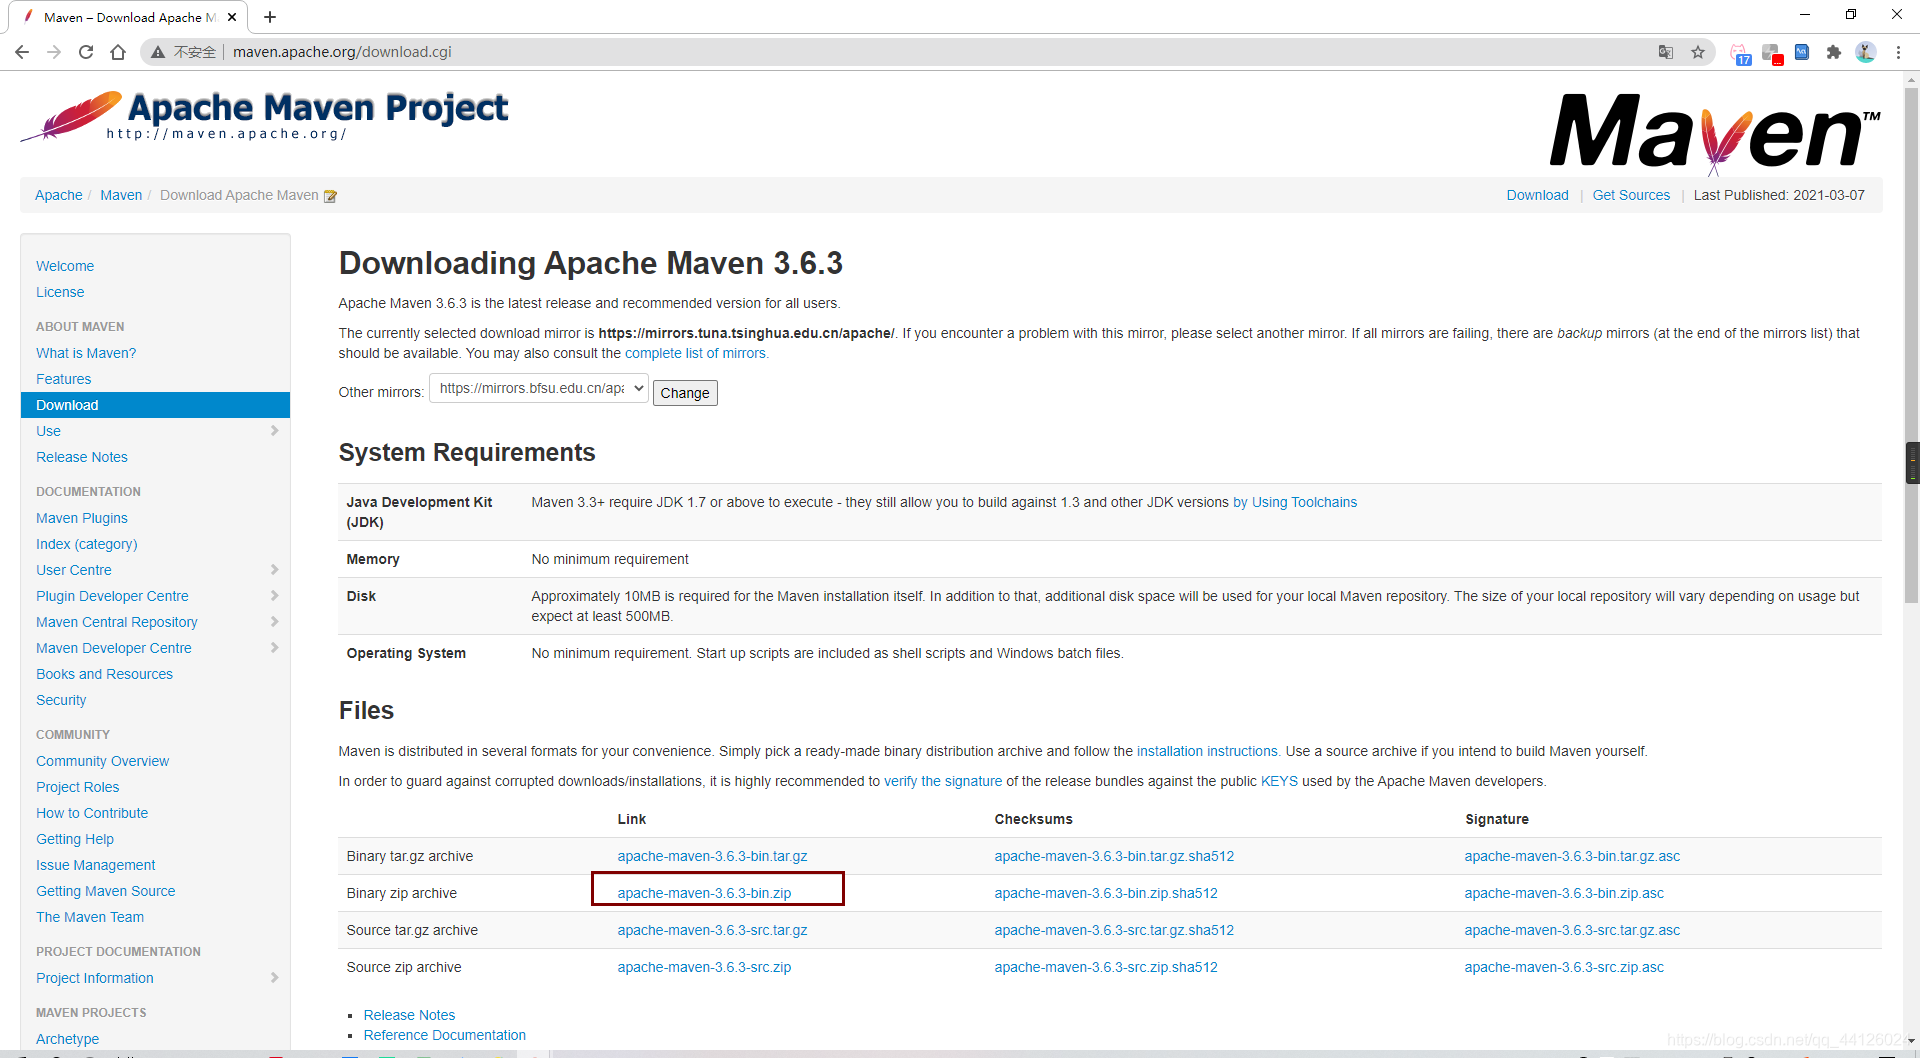Viewport: 1920px width, 1058px height.
Task: Open the other mirrors dropdown
Action: [539, 388]
